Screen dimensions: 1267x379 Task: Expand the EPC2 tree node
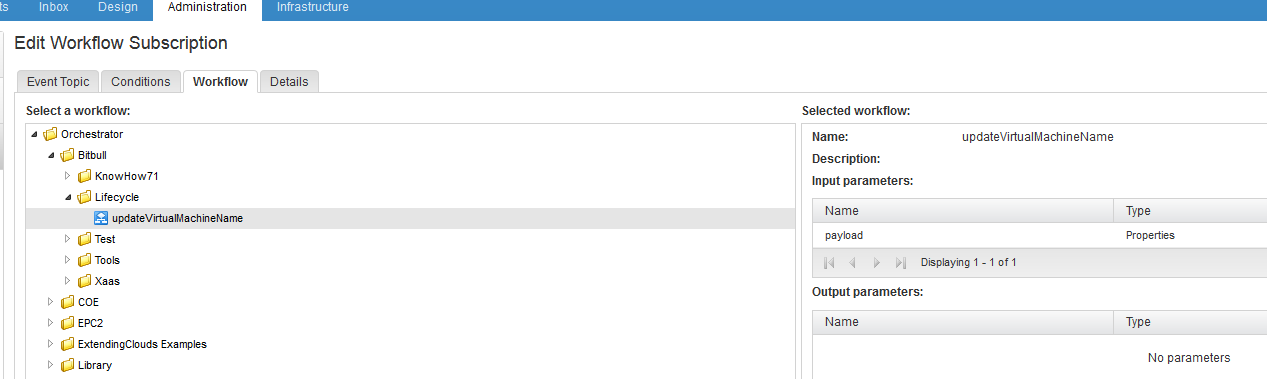coord(51,323)
